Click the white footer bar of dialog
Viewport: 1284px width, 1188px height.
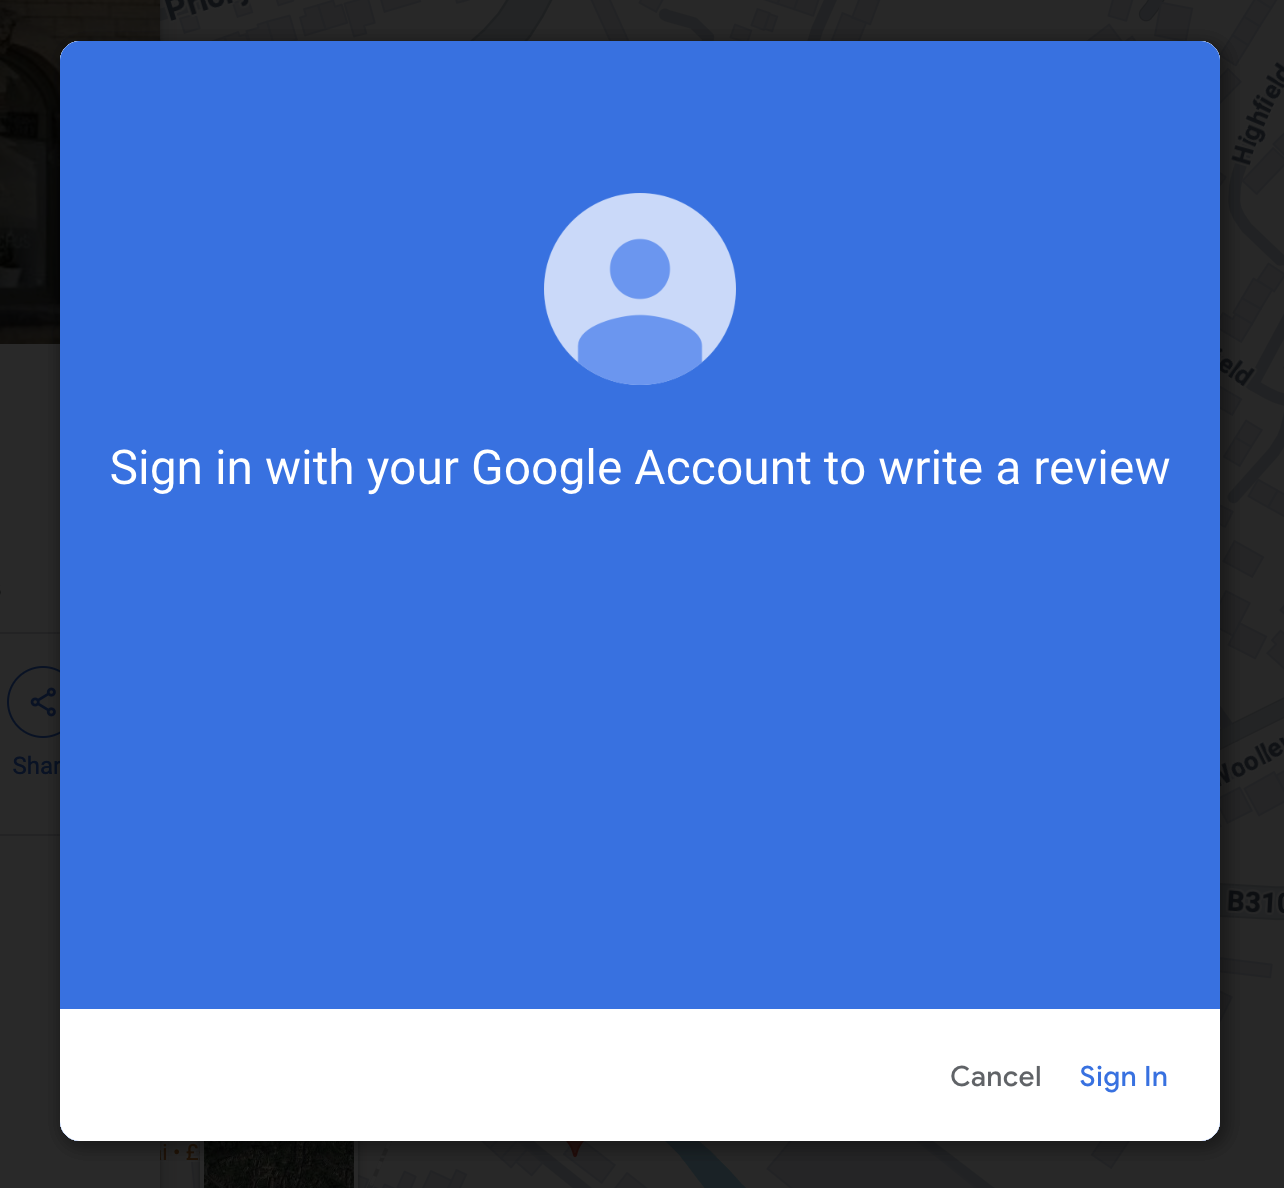(x=500, y=1075)
